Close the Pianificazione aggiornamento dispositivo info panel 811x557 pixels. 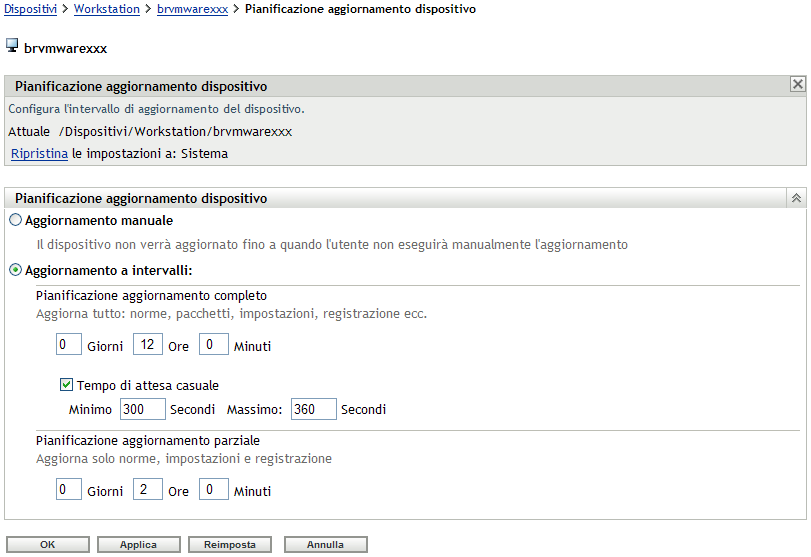tap(797, 85)
